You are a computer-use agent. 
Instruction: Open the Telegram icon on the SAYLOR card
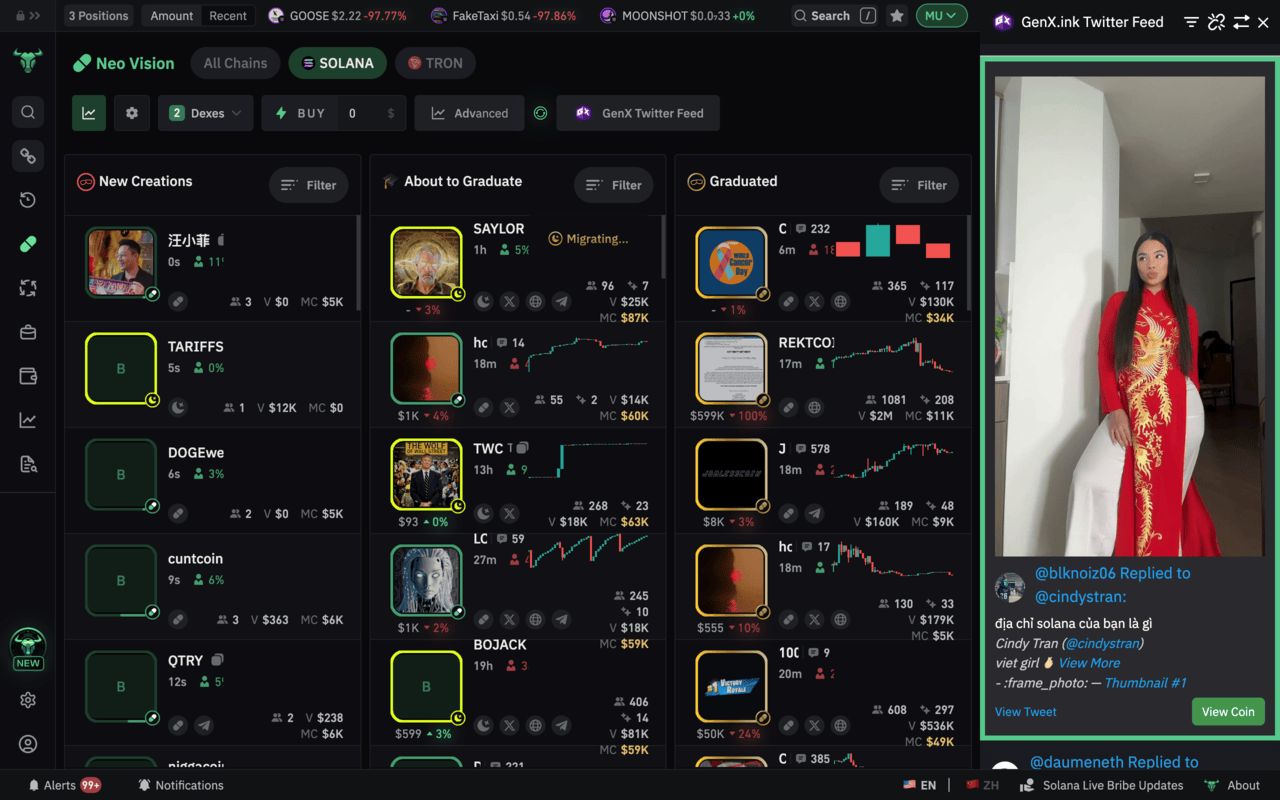pos(561,301)
